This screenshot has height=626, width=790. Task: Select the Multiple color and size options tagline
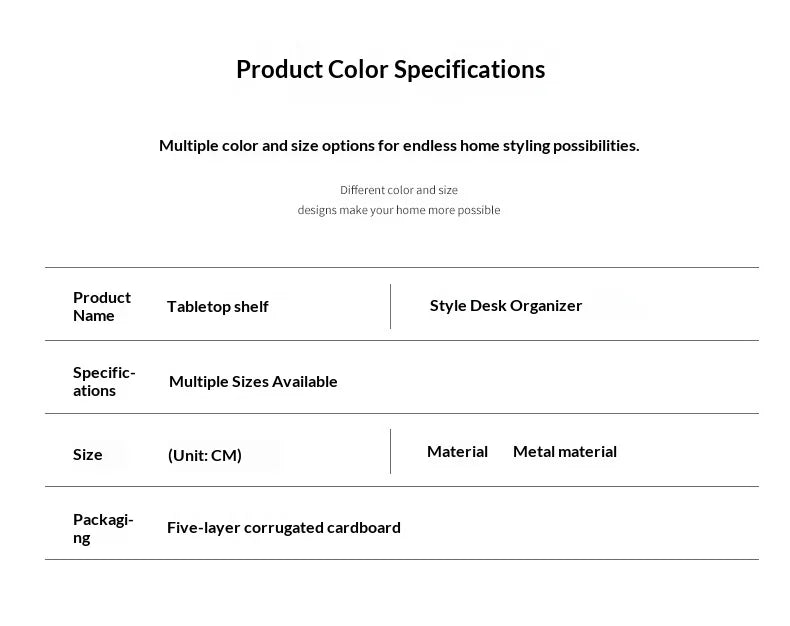[x=399, y=146]
